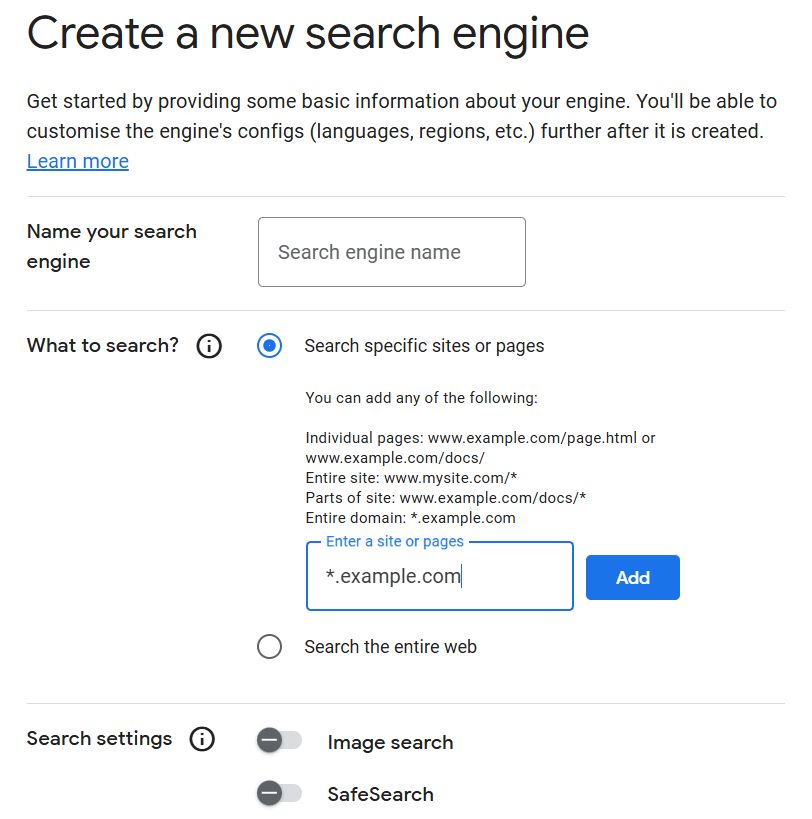
Task: Click the Create a new search engine heading
Action: coord(307,33)
